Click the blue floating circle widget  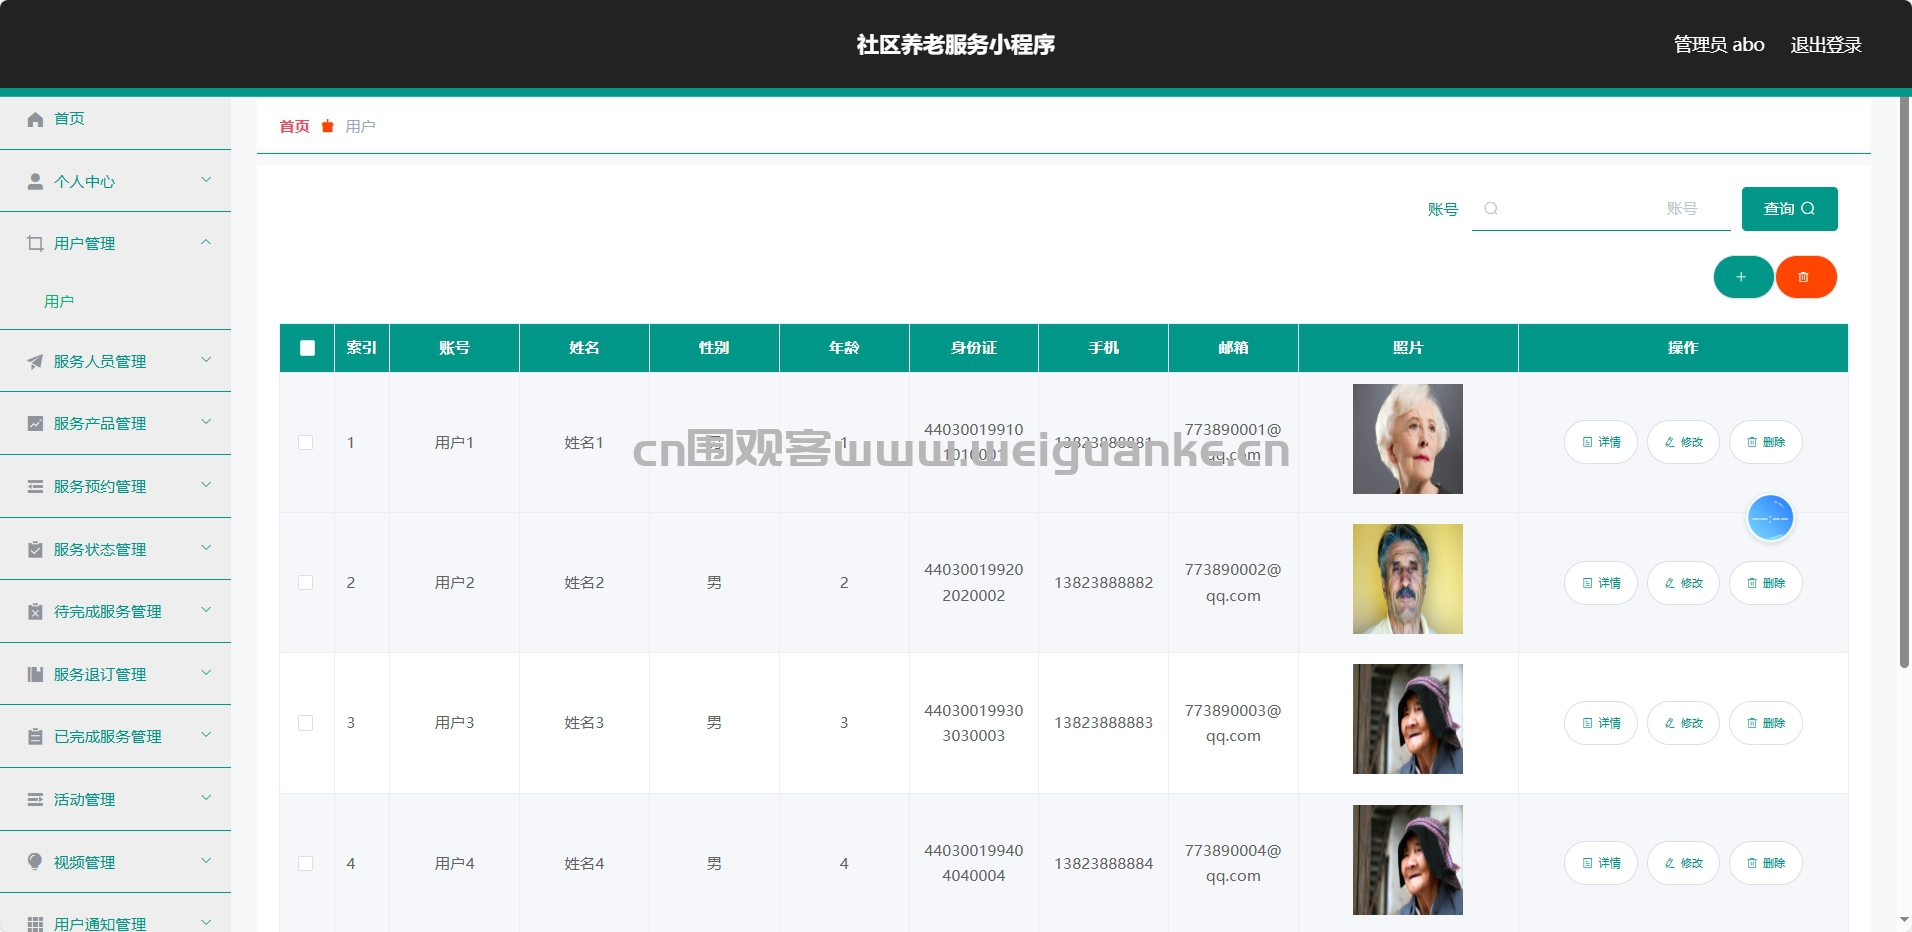pyautogui.click(x=1770, y=518)
